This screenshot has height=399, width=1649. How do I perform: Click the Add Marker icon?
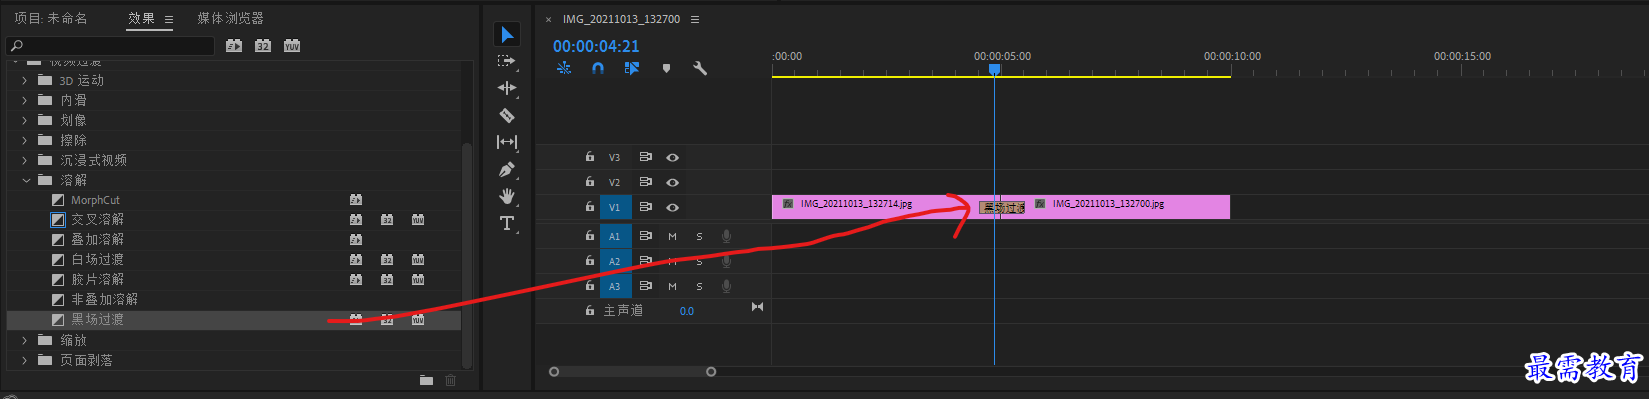(666, 68)
